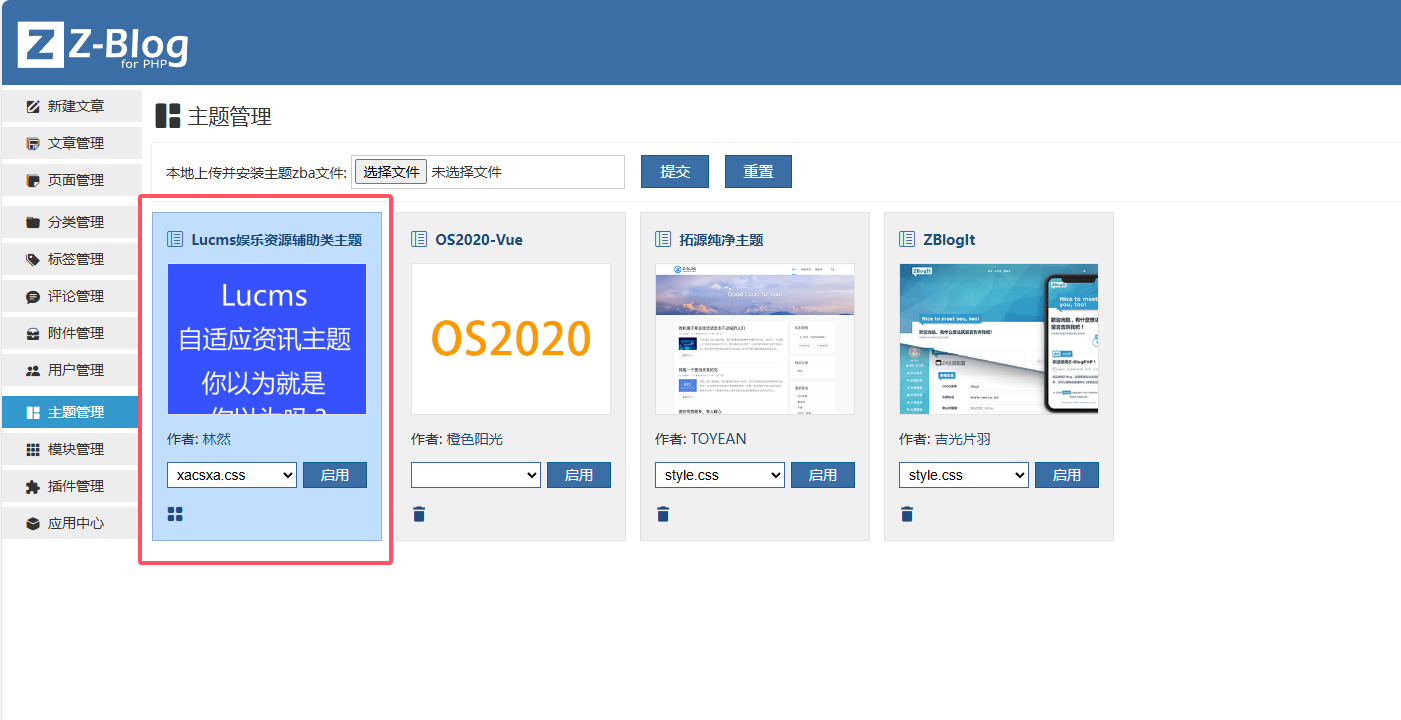This screenshot has height=720, width=1401.
Task: Click the 主题管理 sidebar icon
Action: [x=33, y=412]
